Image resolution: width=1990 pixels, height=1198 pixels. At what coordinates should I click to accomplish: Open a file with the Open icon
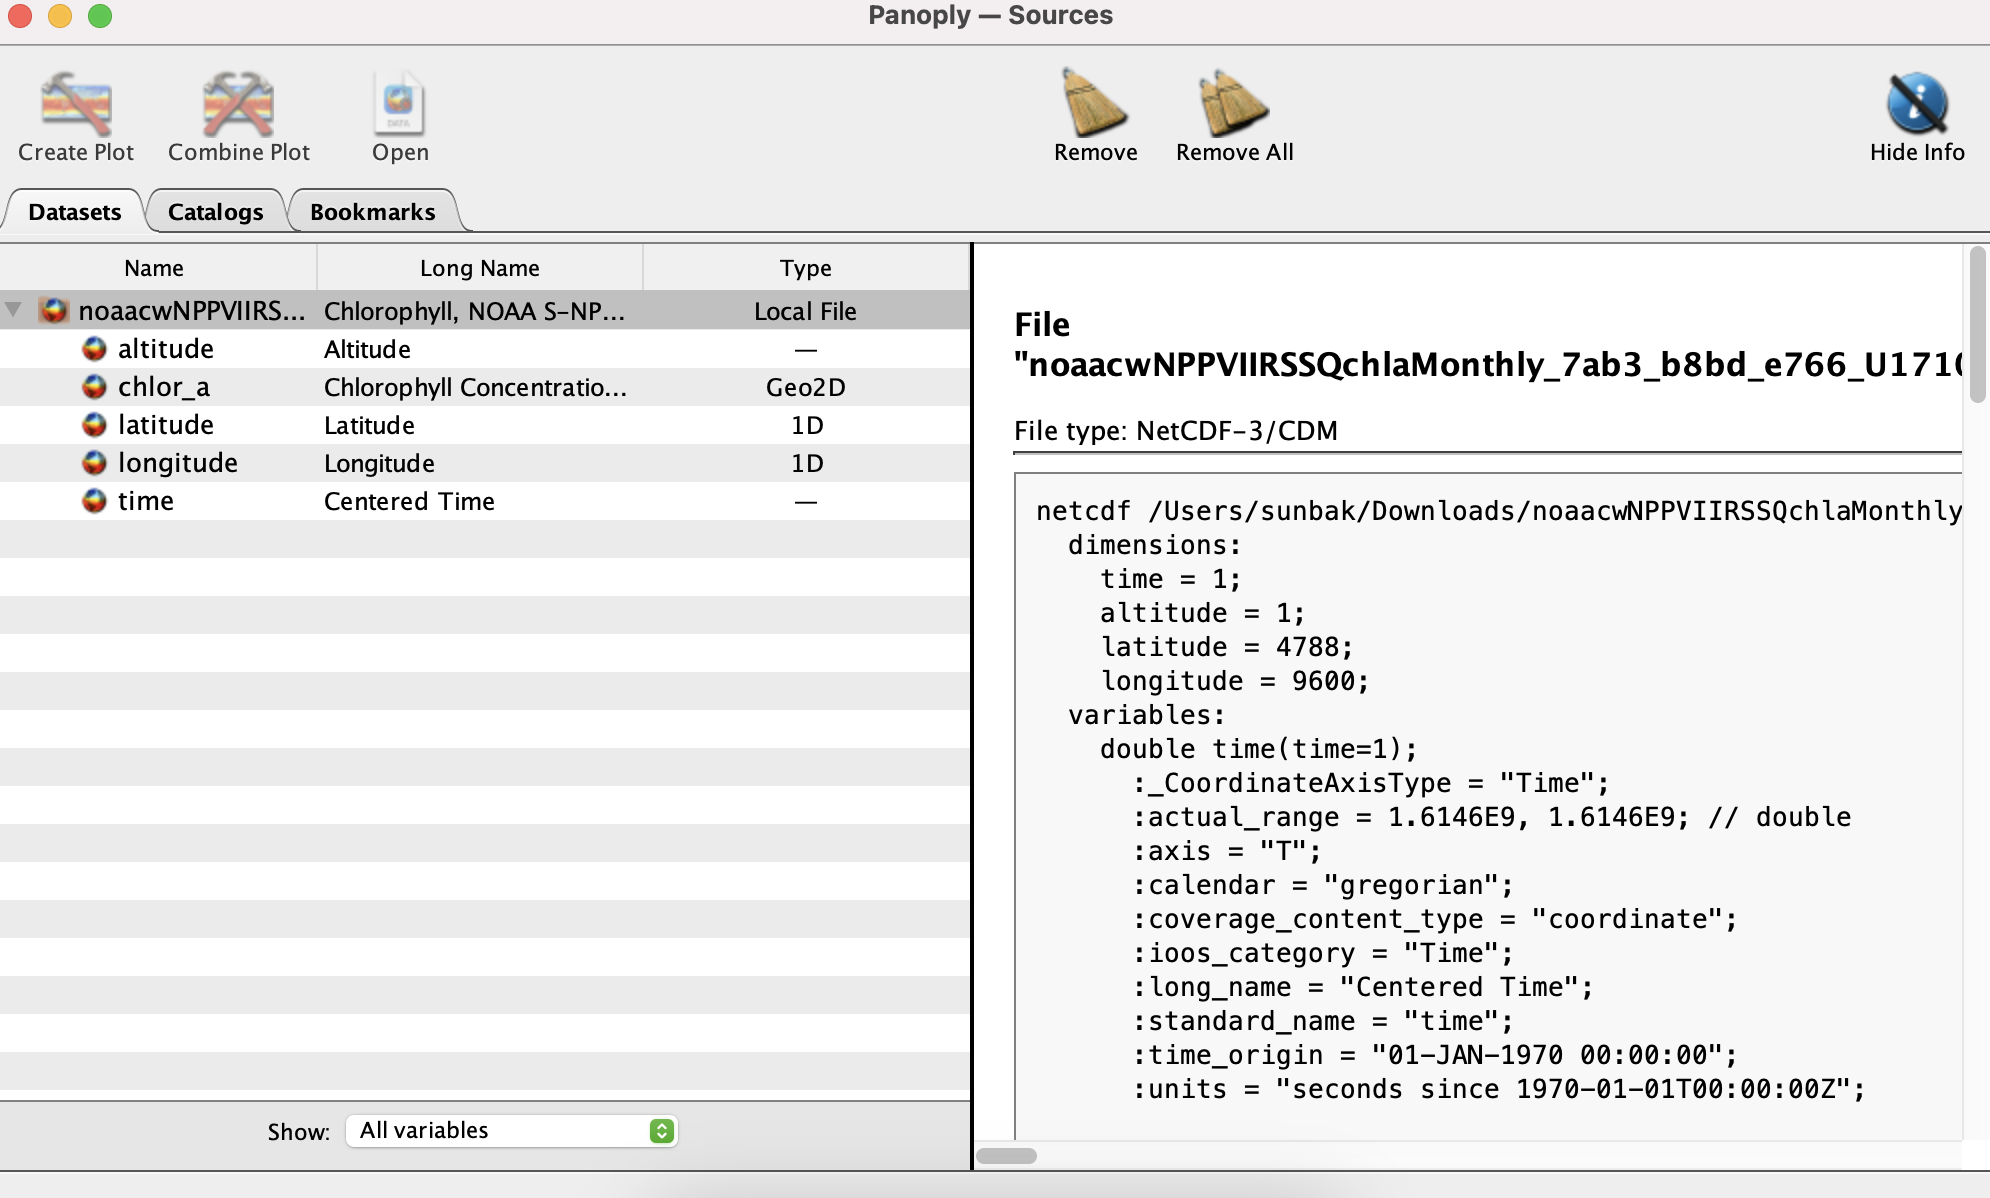click(x=400, y=105)
